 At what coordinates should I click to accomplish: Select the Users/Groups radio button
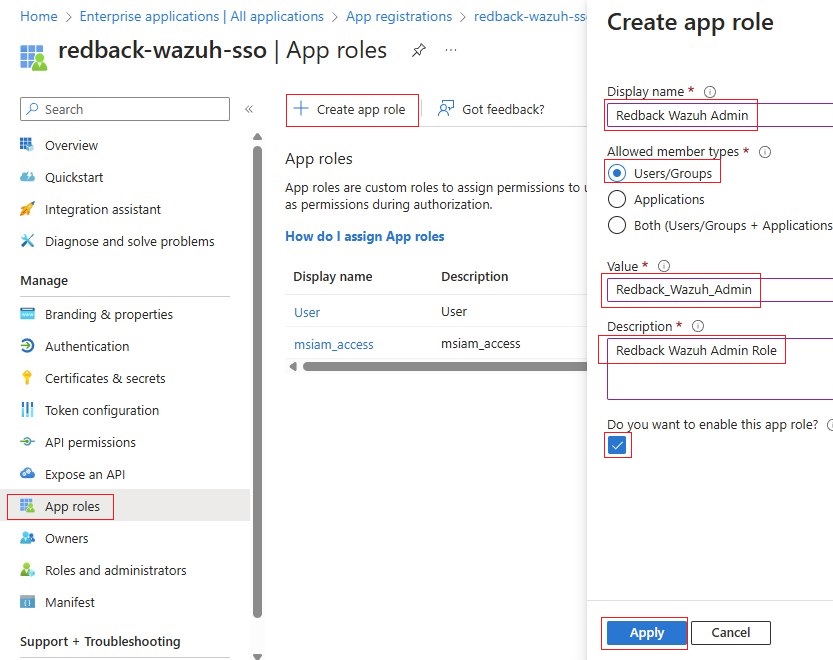[x=617, y=173]
